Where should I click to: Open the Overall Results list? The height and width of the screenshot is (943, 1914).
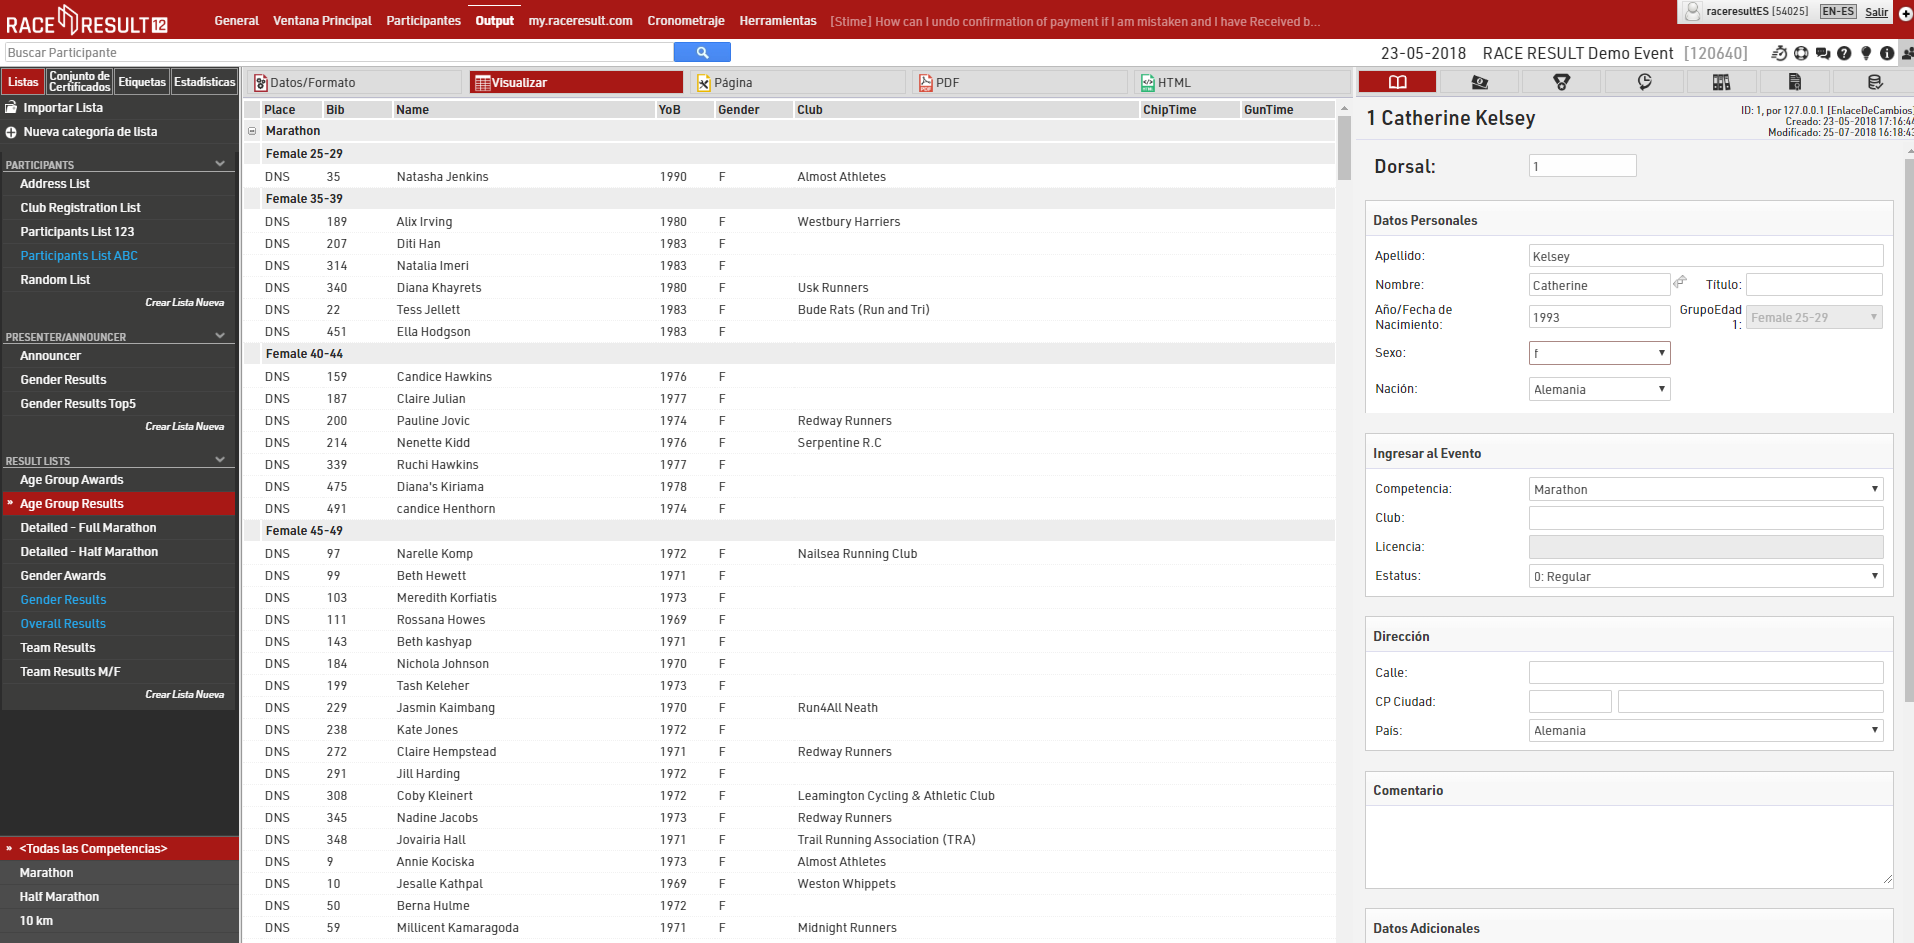[63, 624]
